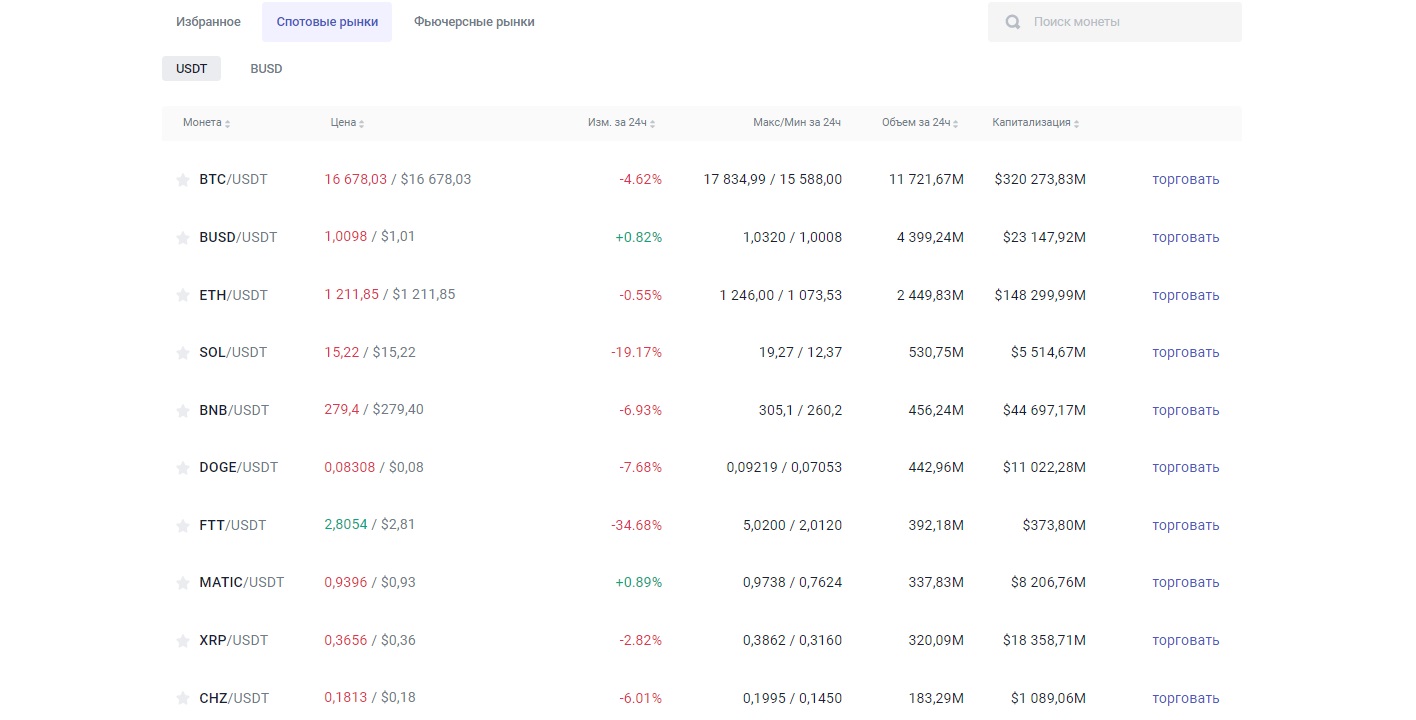The height and width of the screenshot is (720, 1416).
Task: Sort by Цена column
Action: click(x=347, y=123)
